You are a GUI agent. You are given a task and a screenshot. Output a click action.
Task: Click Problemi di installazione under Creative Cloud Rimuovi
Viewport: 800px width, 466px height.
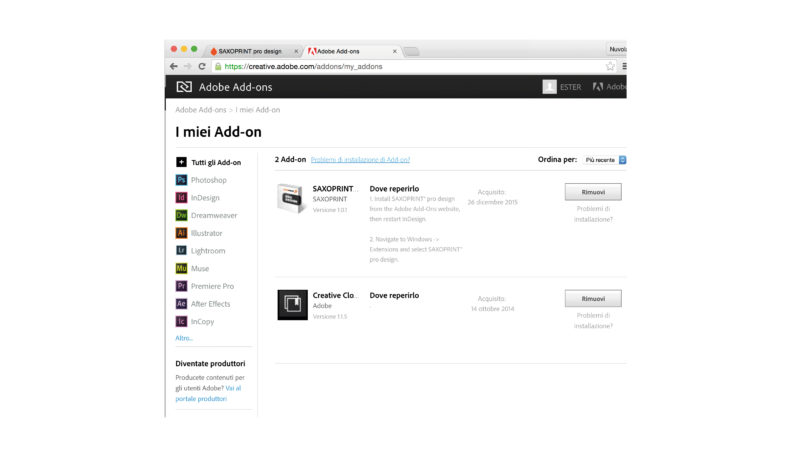coord(593,321)
